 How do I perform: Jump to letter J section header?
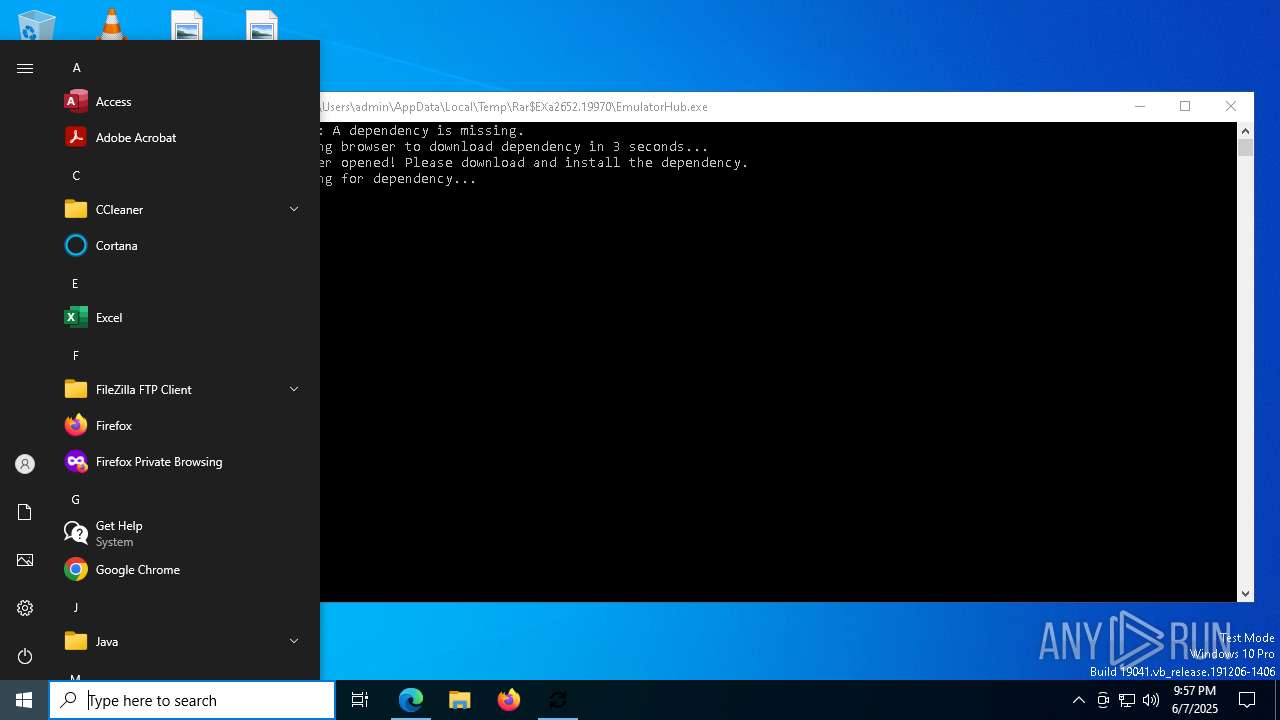click(x=75, y=607)
